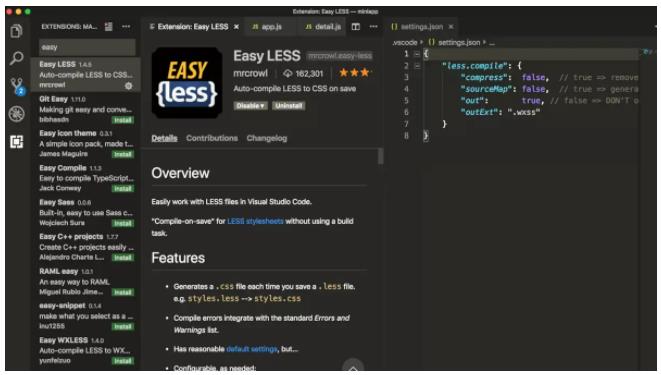Select Easy WXLESS in the extensions list
Image resolution: width=661 pixels, height=375 pixels.
(86, 350)
